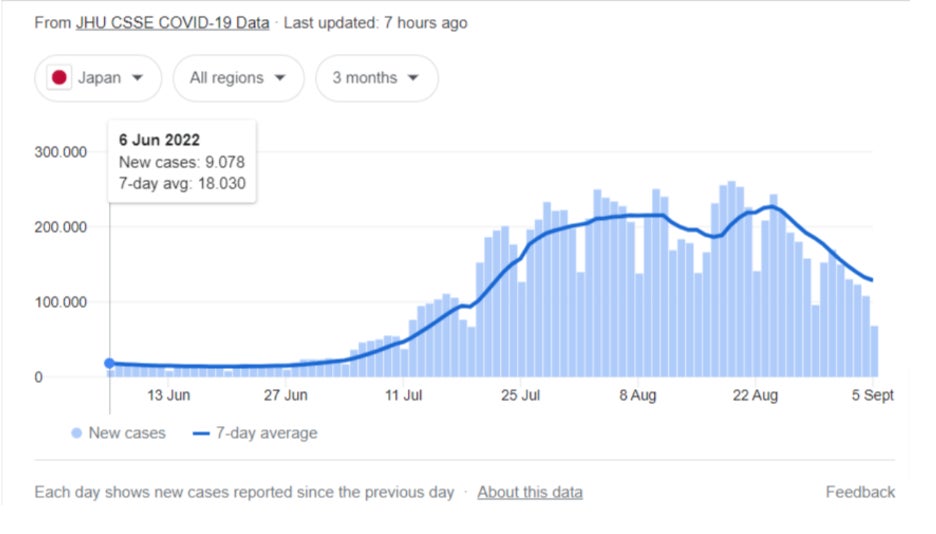This screenshot has width=936, height=534.
Task: Click the arrow beside 3 months
Action: [413, 78]
